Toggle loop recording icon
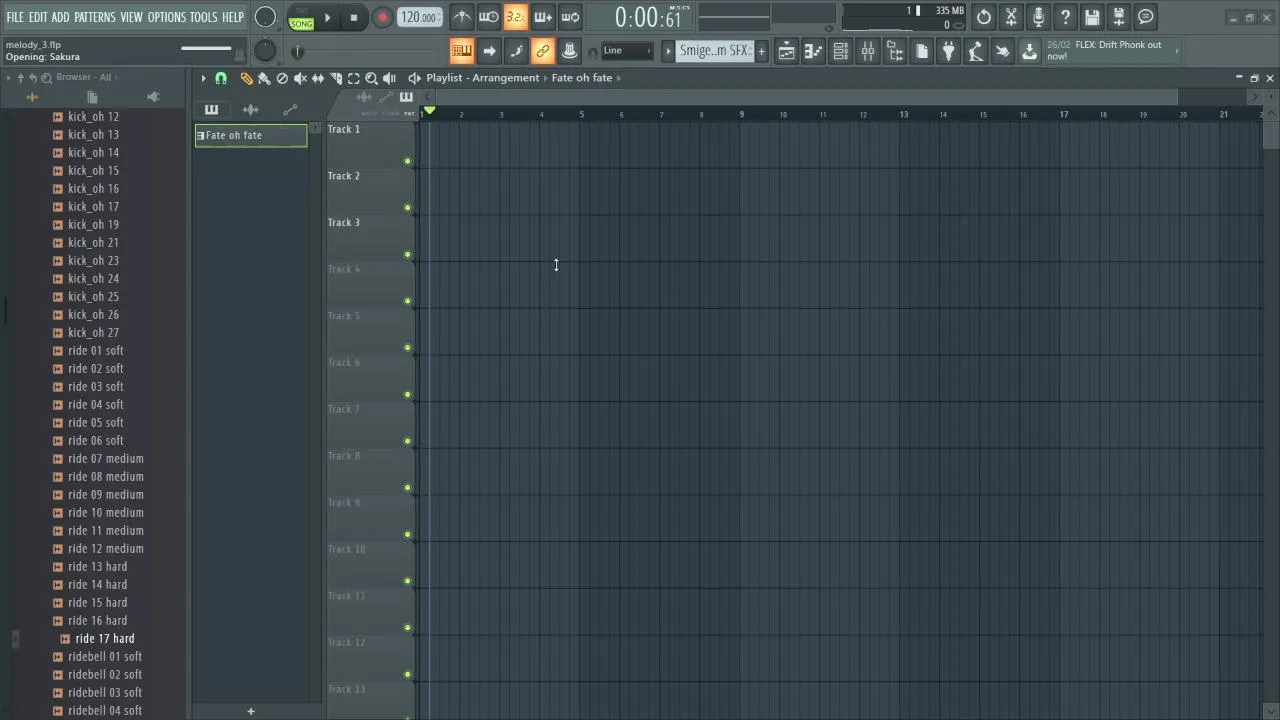 [569, 17]
